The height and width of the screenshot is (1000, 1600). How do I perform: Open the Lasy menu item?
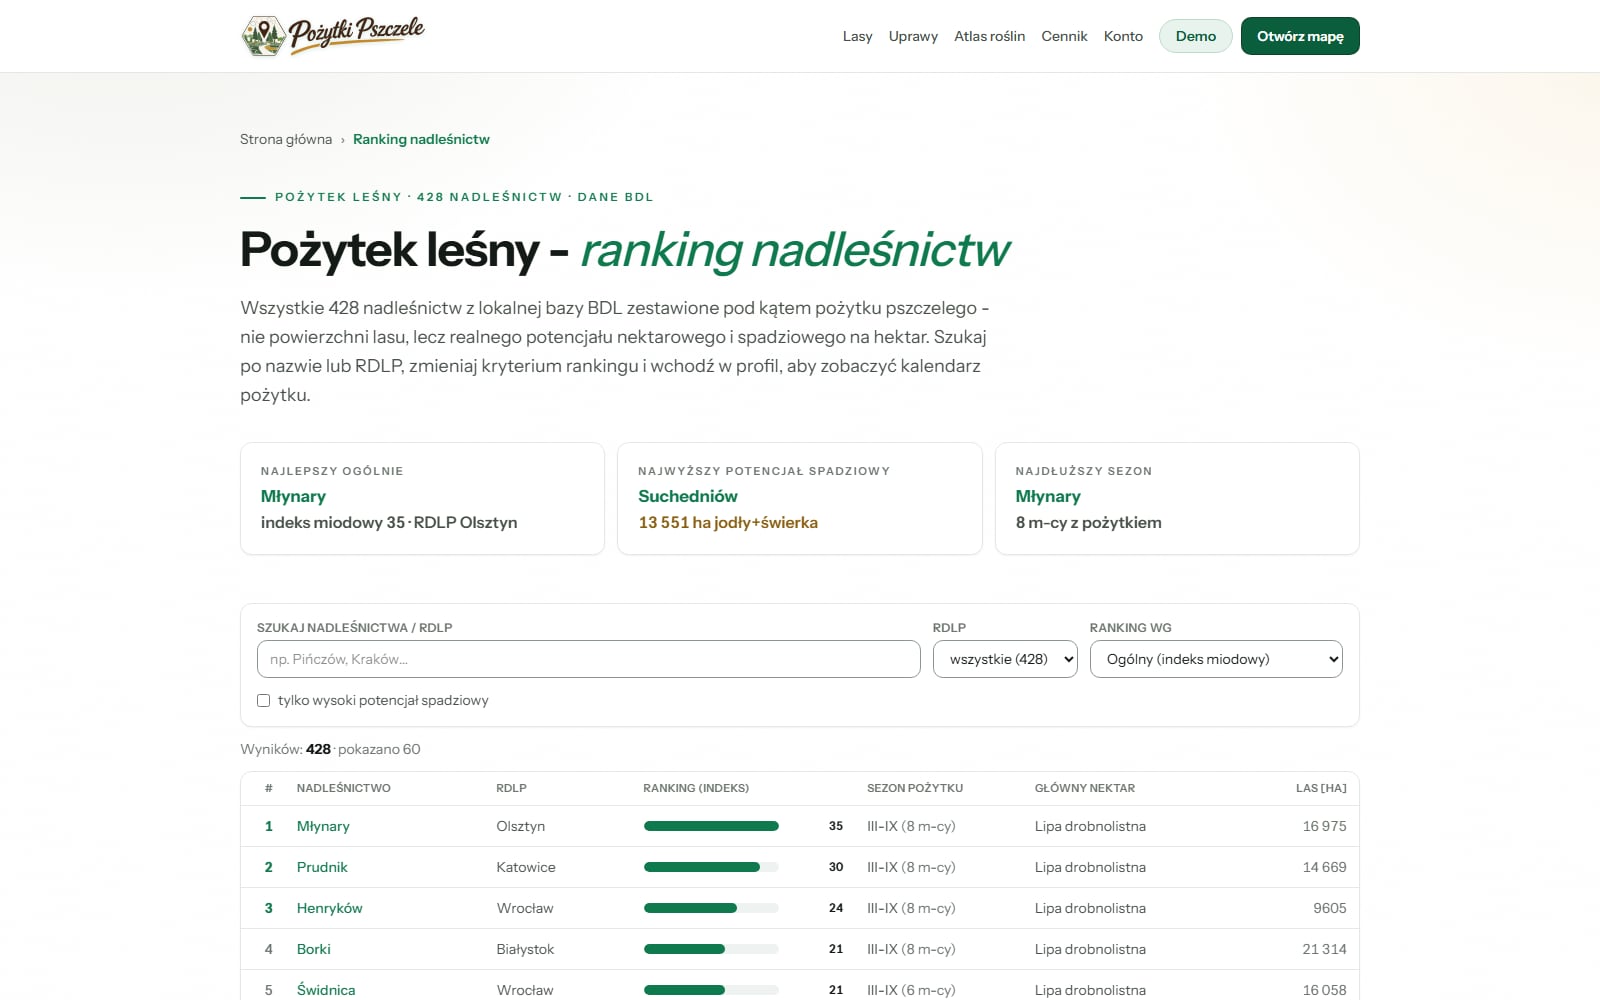tap(857, 36)
